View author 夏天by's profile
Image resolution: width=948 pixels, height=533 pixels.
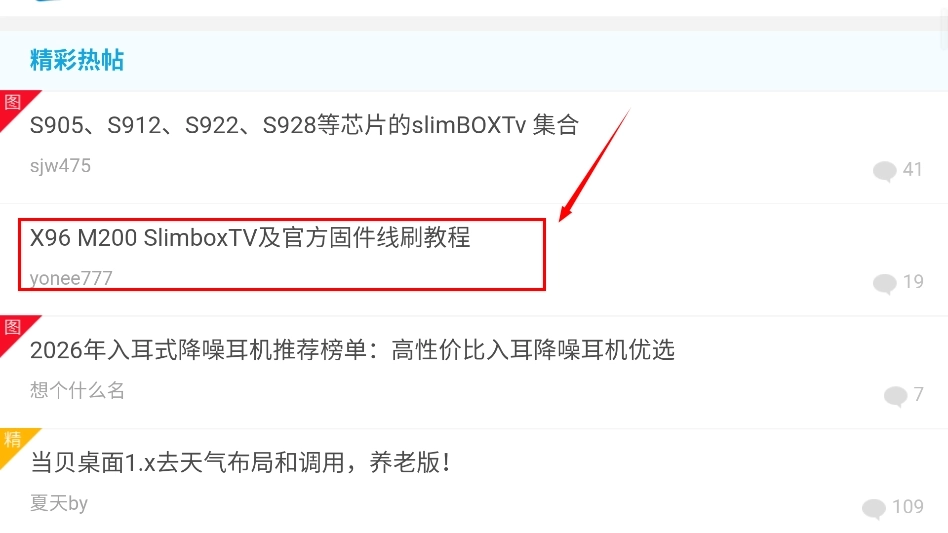(59, 503)
